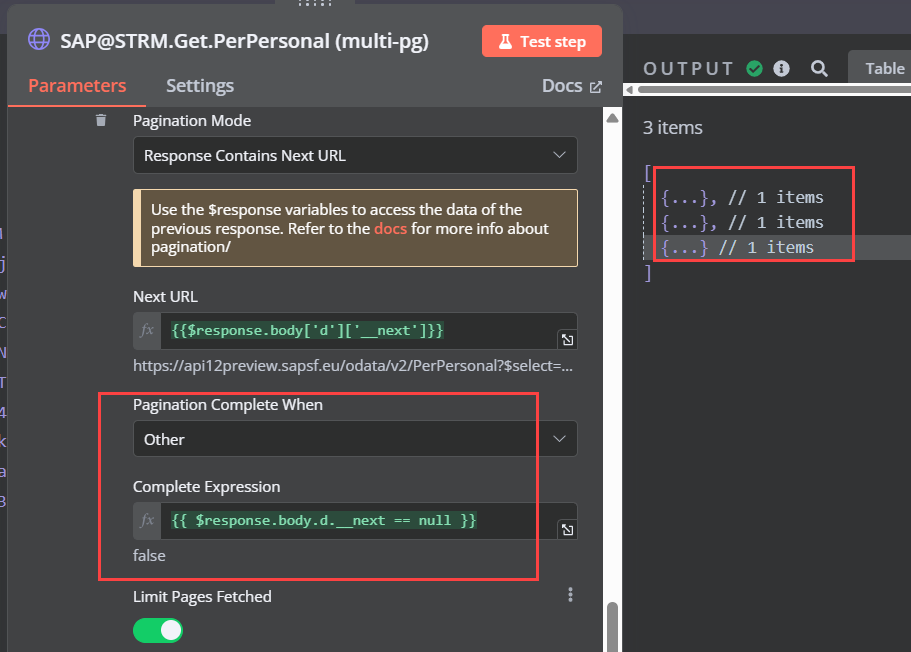
Task: Run the step with Test step button
Action: pyautogui.click(x=541, y=42)
